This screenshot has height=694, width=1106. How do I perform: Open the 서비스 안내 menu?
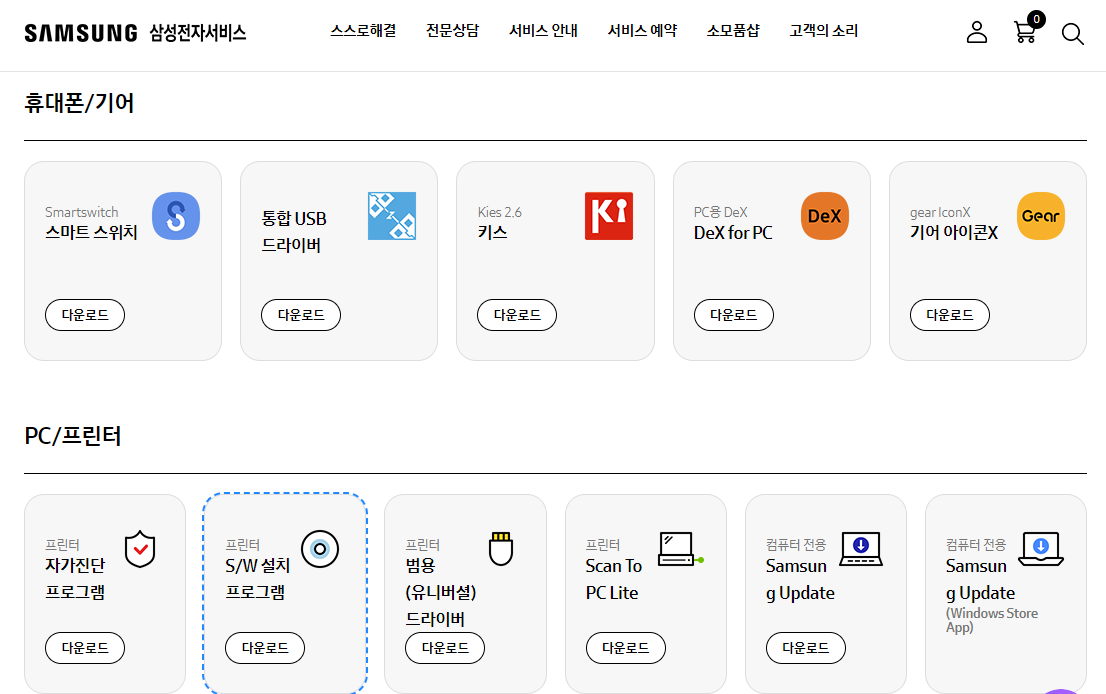click(543, 31)
